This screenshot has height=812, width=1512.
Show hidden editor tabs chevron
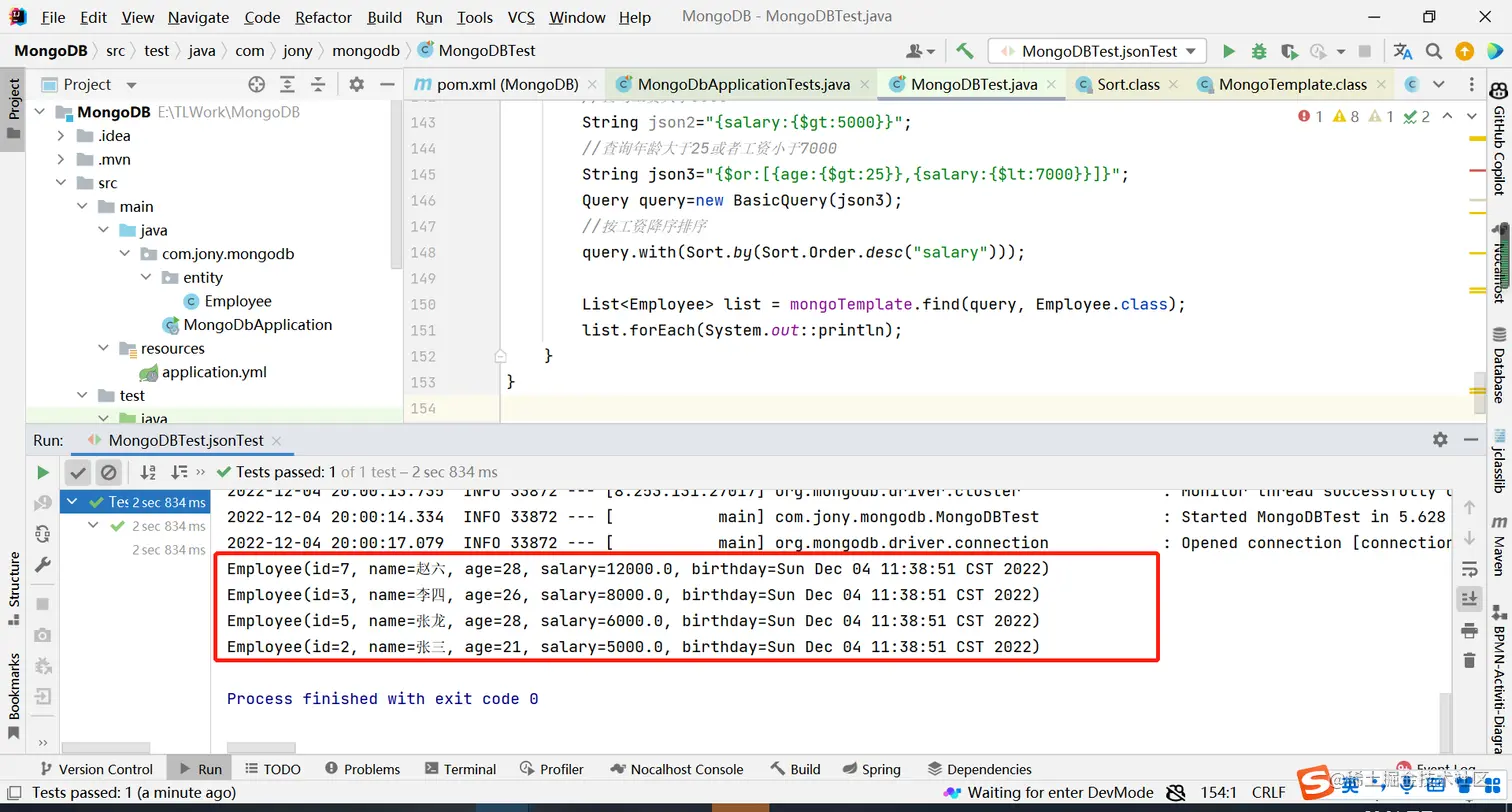point(1438,85)
